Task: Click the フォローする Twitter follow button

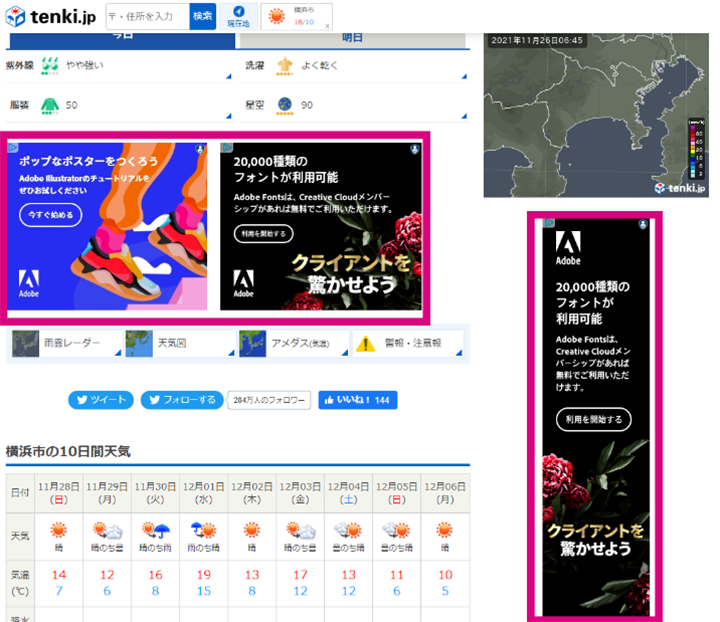Action: tap(182, 400)
